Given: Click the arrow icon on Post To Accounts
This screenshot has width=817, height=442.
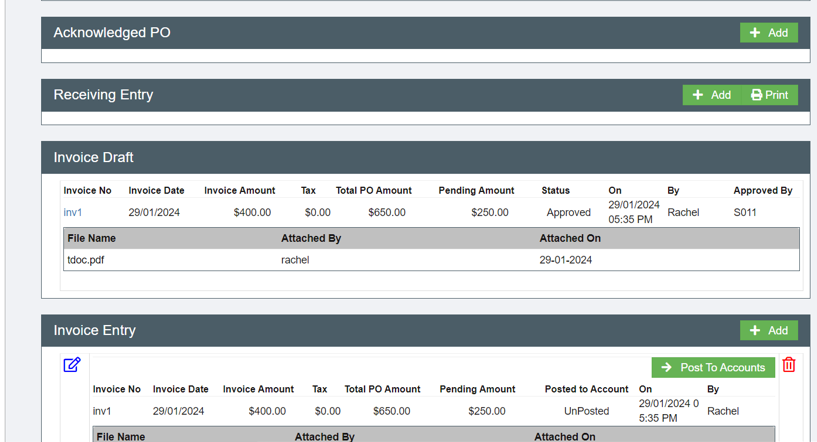Looking at the screenshot, I should coord(667,368).
